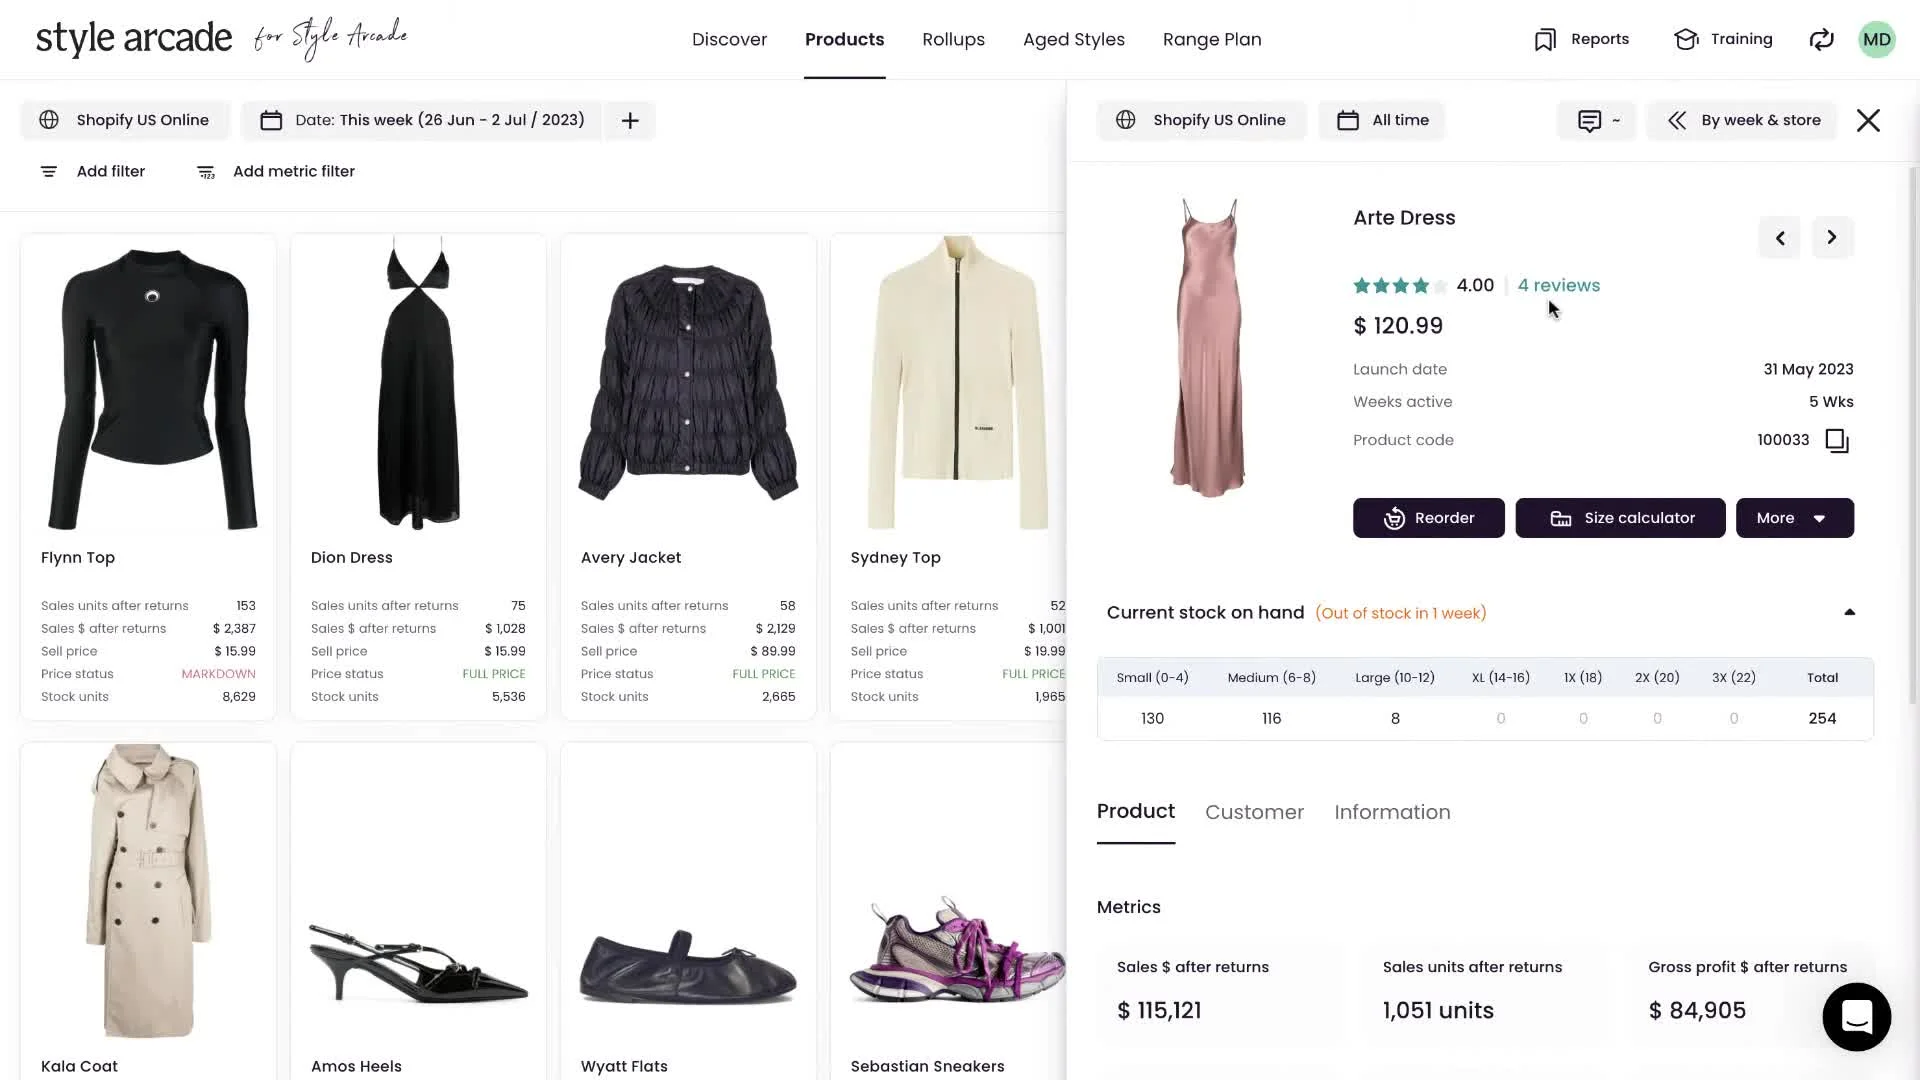Screen dimensions: 1920x1080
Task: Open the All time date selector
Action: click(1382, 120)
